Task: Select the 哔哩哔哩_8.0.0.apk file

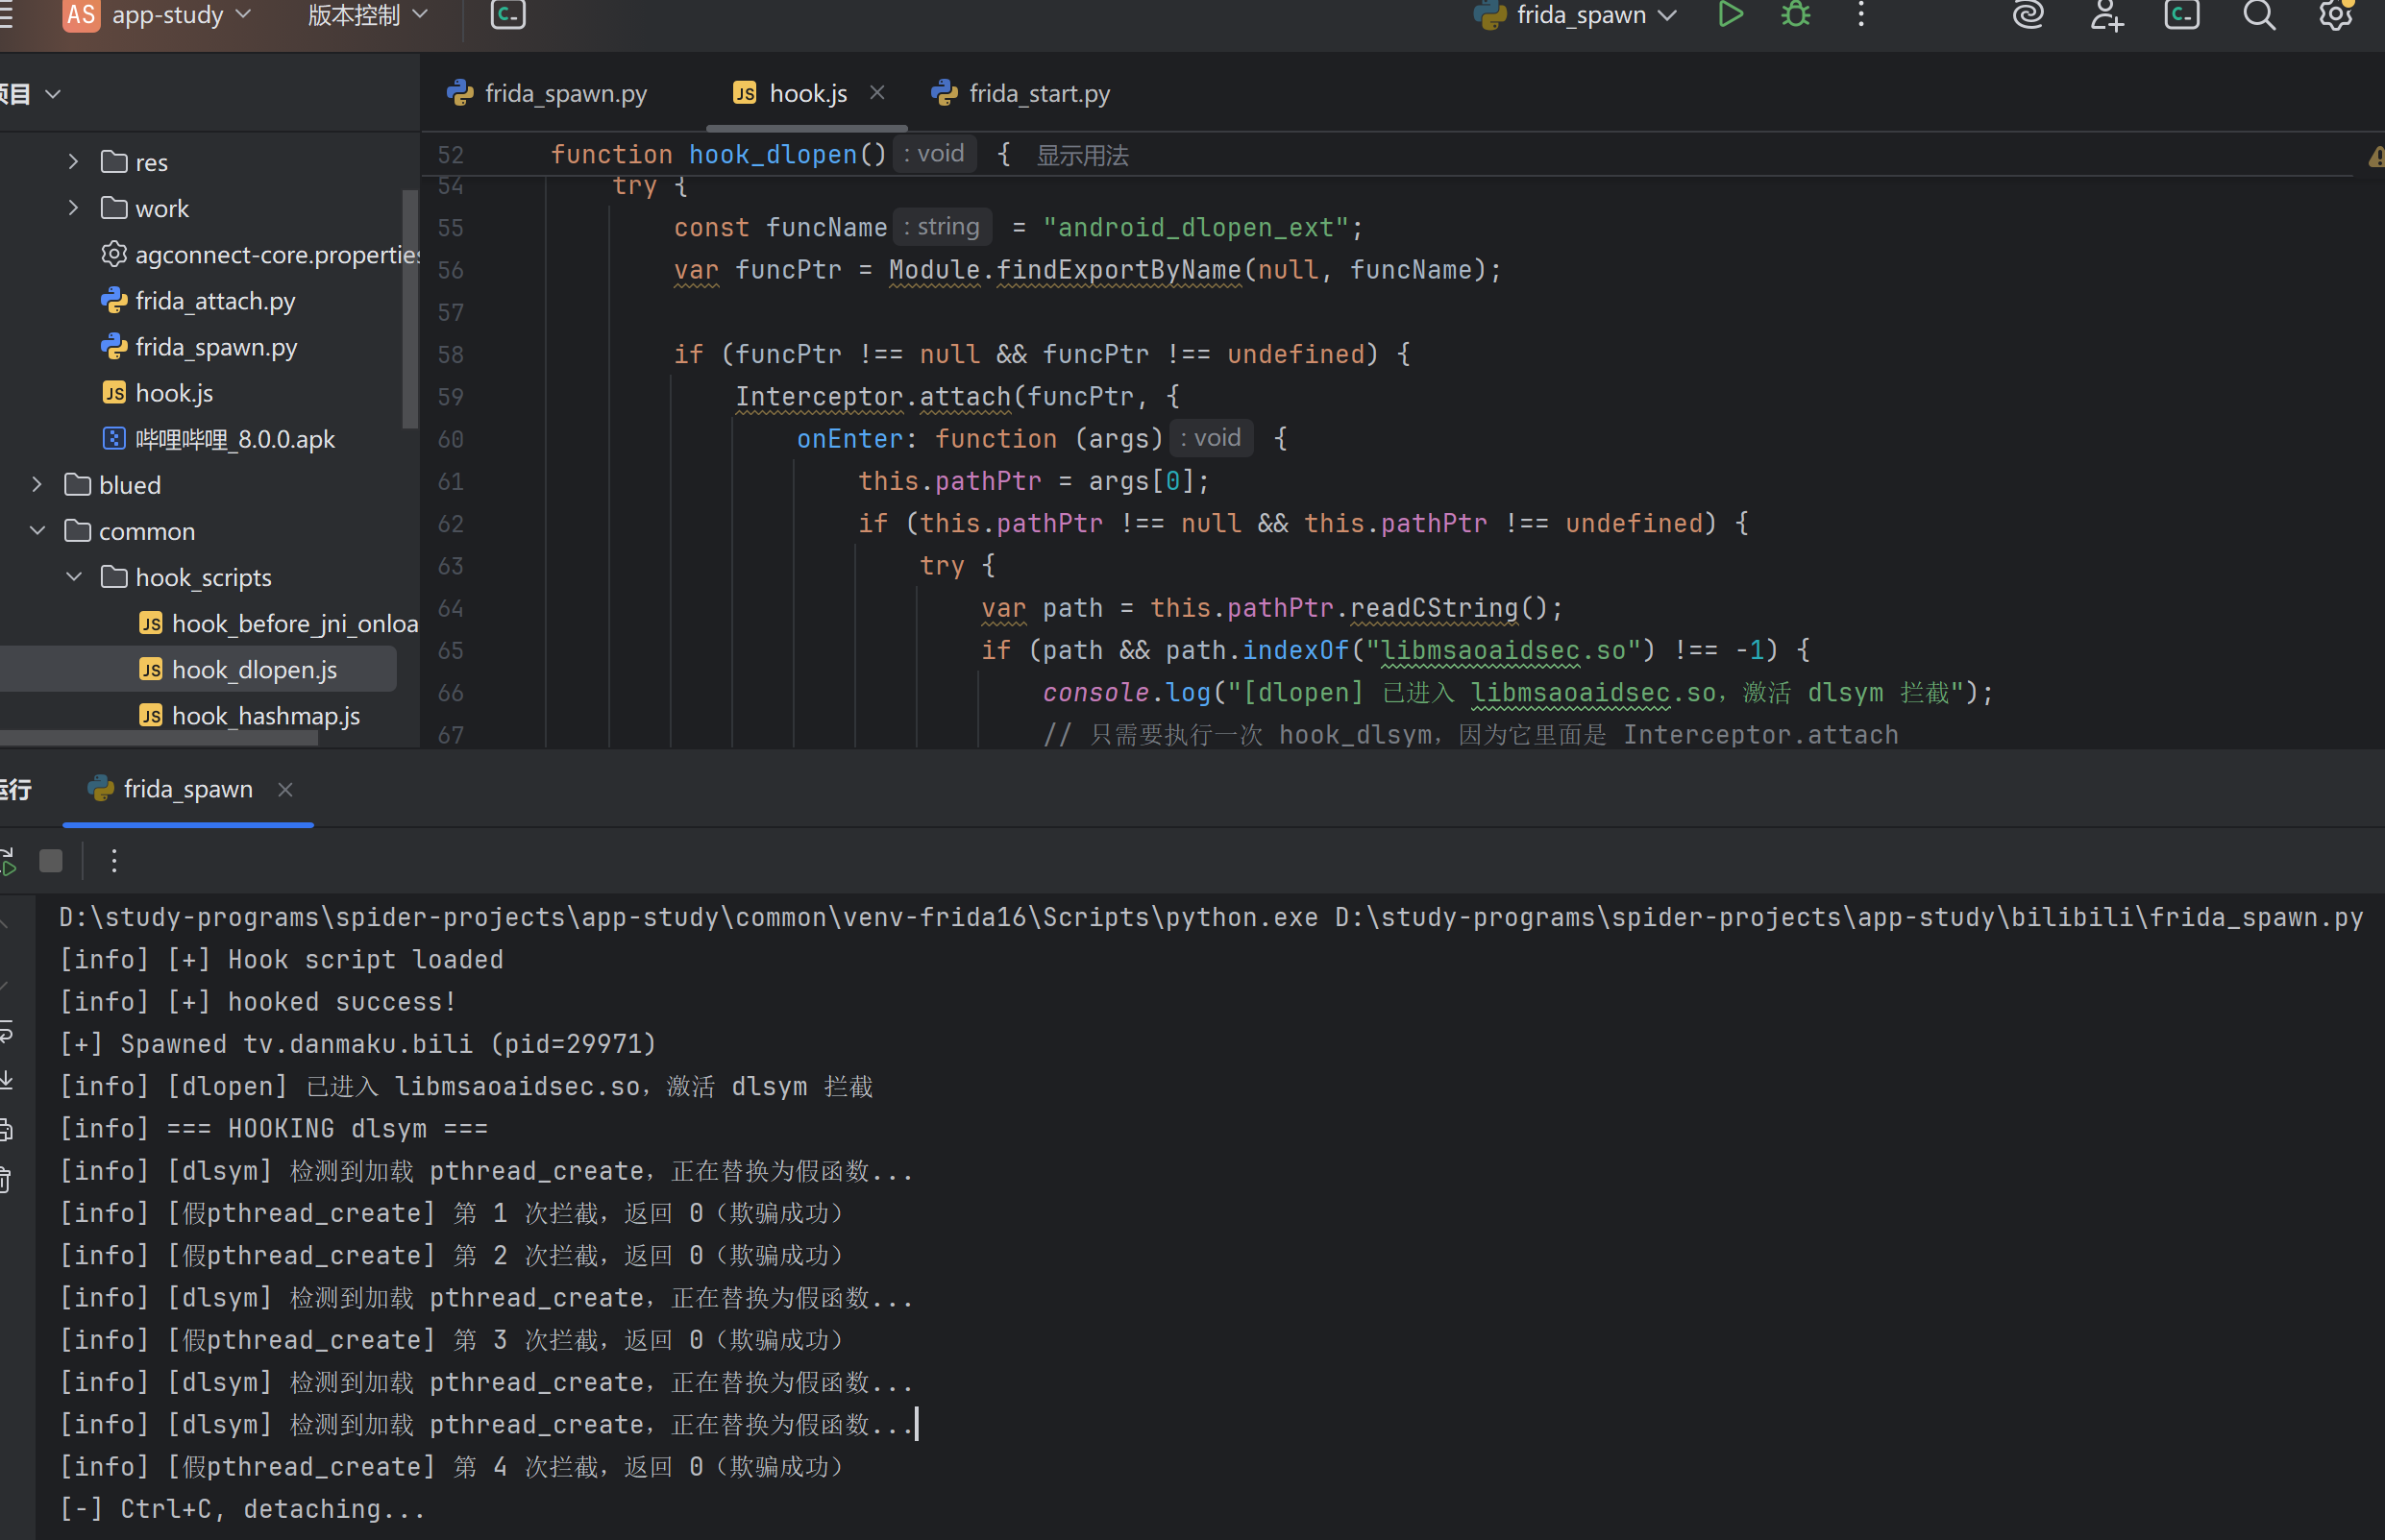Action: click(218, 439)
